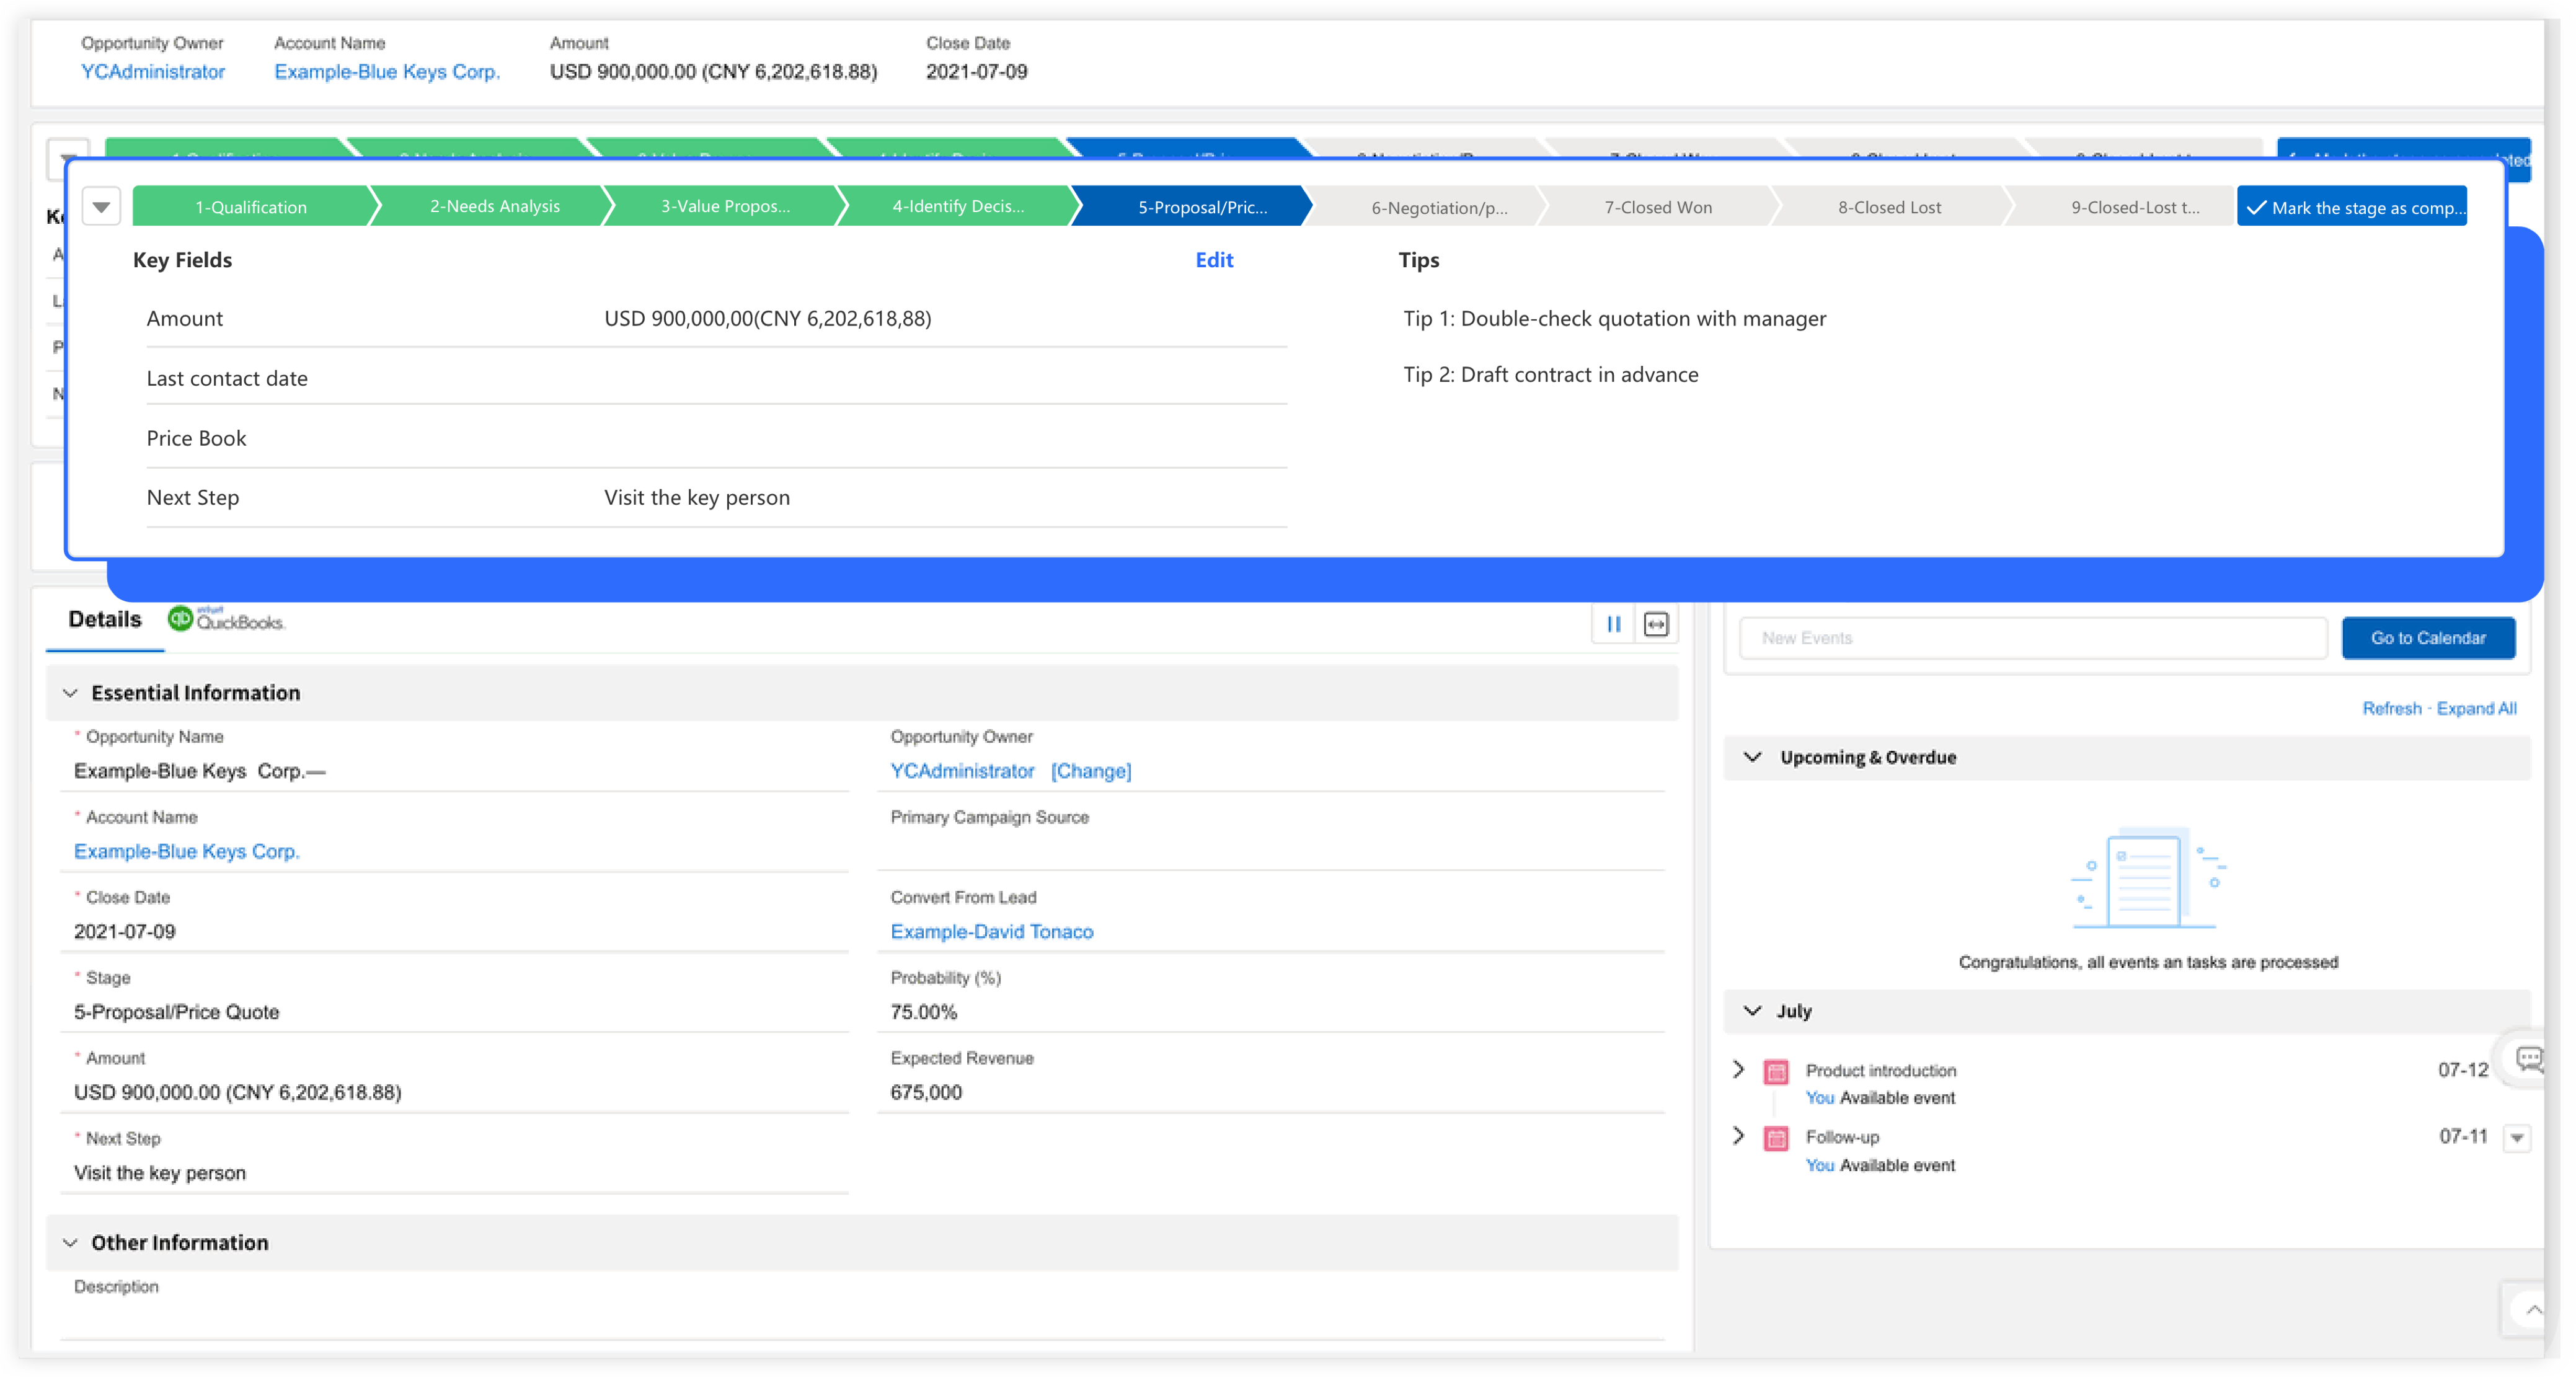Expand the Product introduction event details
Screen dimensions: 2576x1377
pyautogui.click(x=1738, y=1069)
